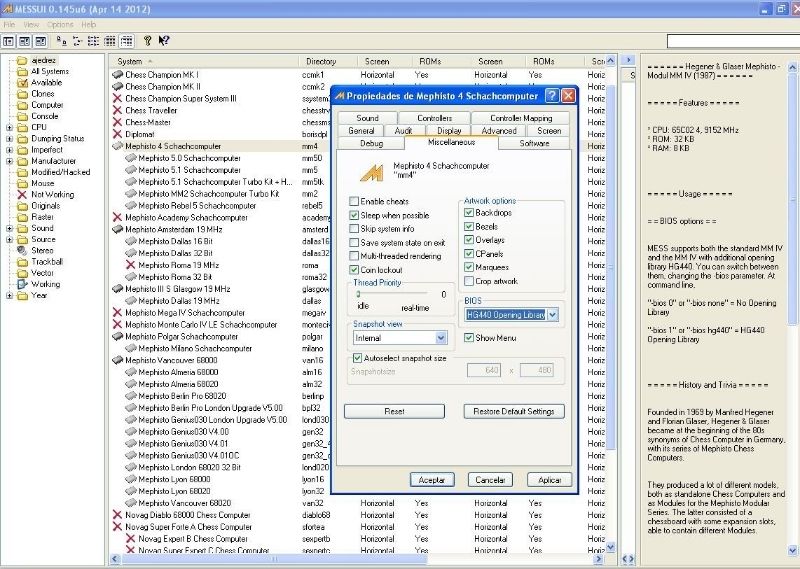Image resolution: width=800 pixels, height=569 pixels.
Task: Click the Trackball folder icon
Action: tap(22, 262)
